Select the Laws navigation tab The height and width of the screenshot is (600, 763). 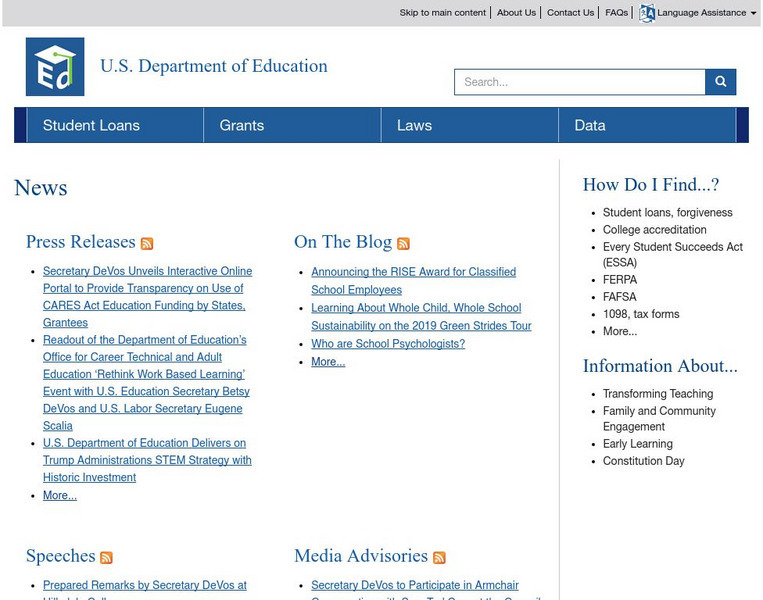click(x=414, y=125)
